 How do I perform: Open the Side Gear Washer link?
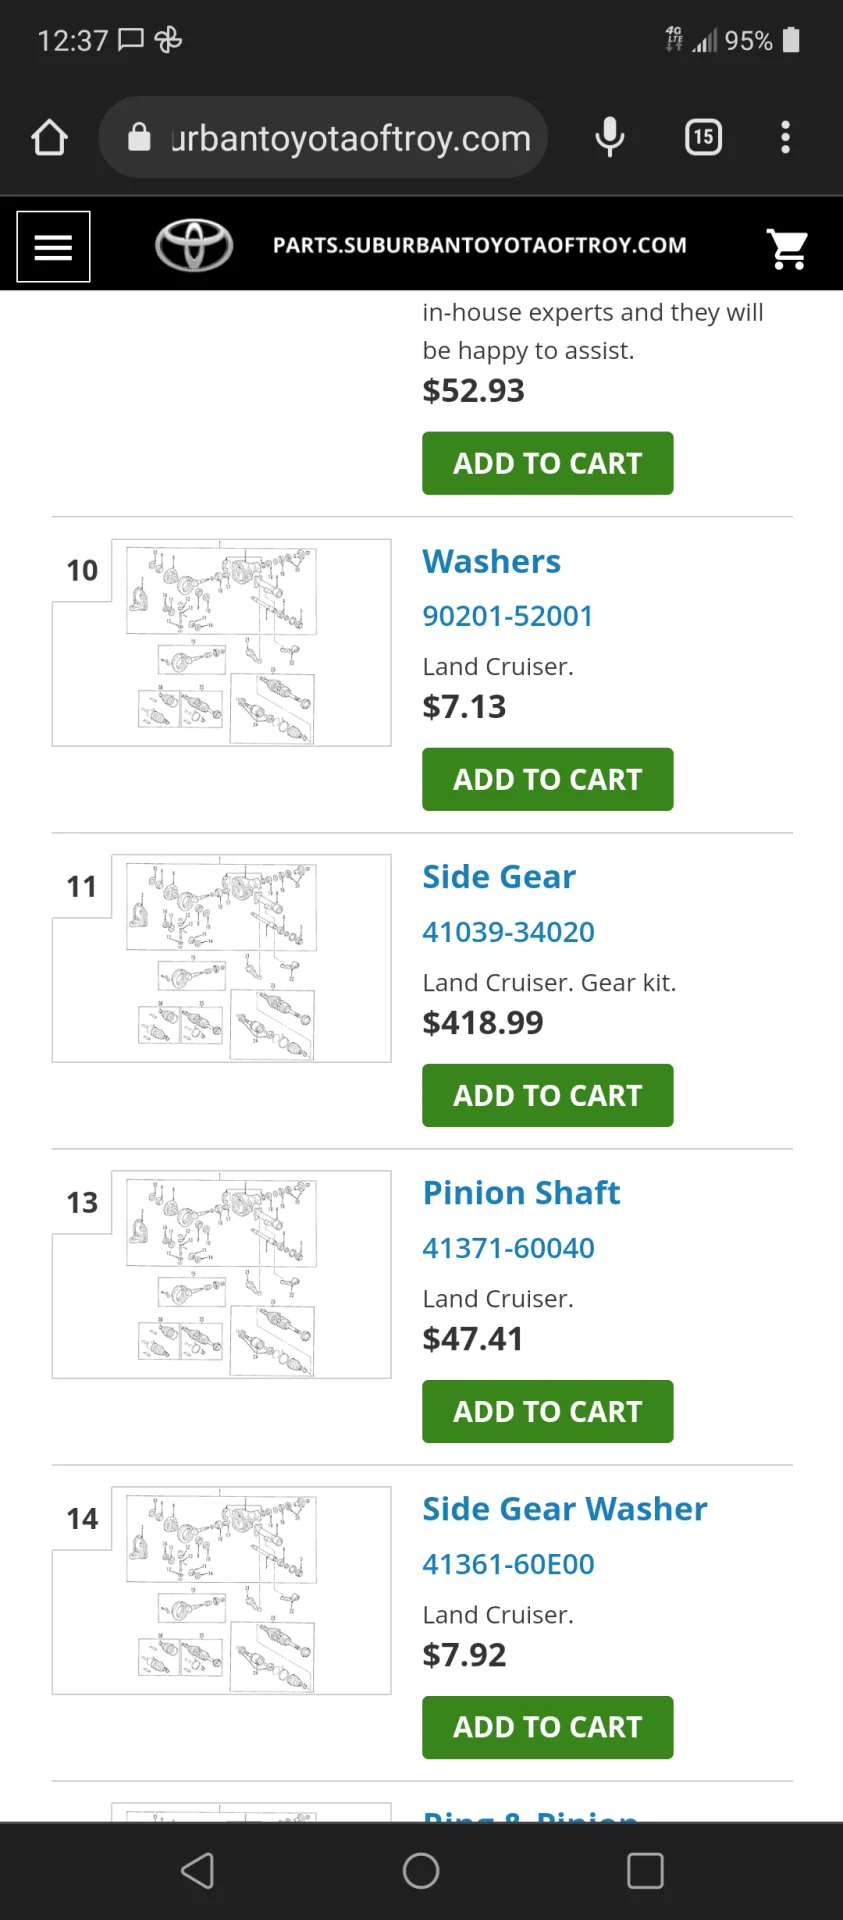click(564, 1508)
